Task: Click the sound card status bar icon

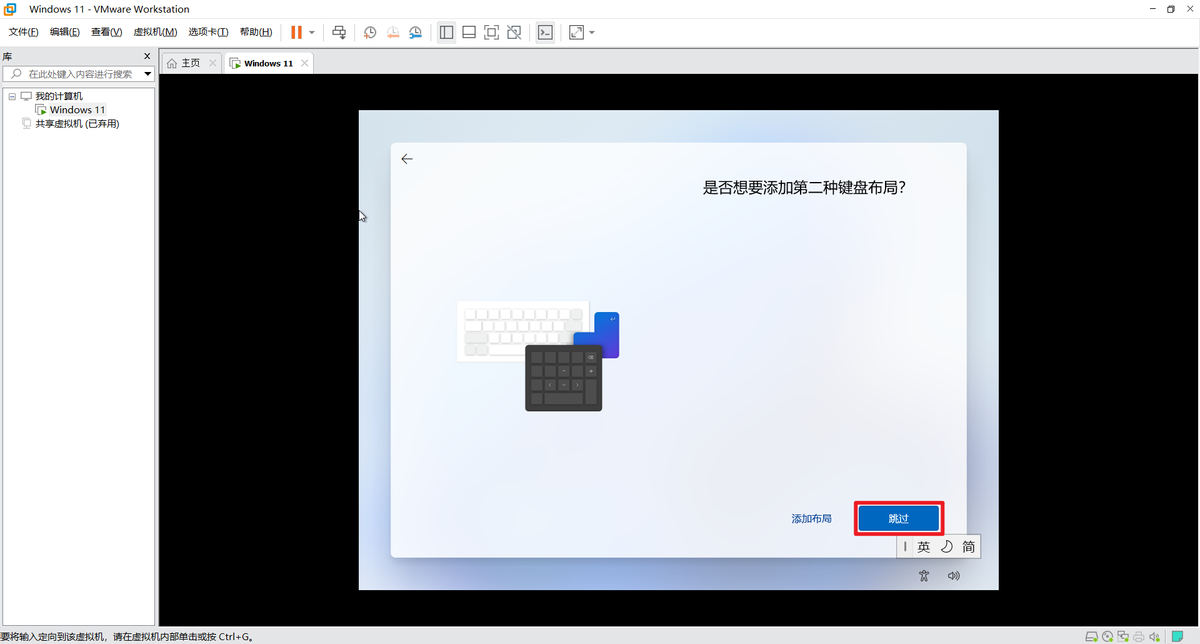Action: (x=1155, y=637)
